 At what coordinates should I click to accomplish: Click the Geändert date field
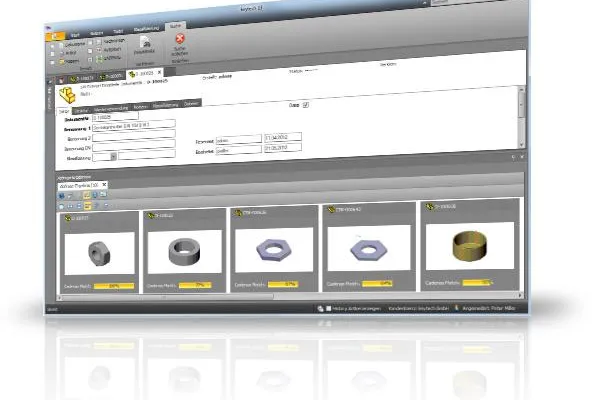pyautogui.click(x=283, y=148)
